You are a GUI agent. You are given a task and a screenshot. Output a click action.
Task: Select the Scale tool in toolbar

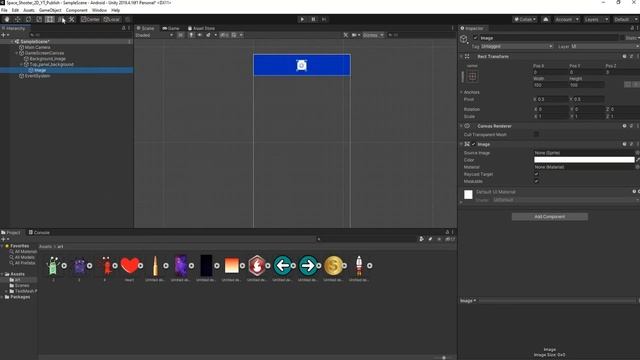coord(39,19)
